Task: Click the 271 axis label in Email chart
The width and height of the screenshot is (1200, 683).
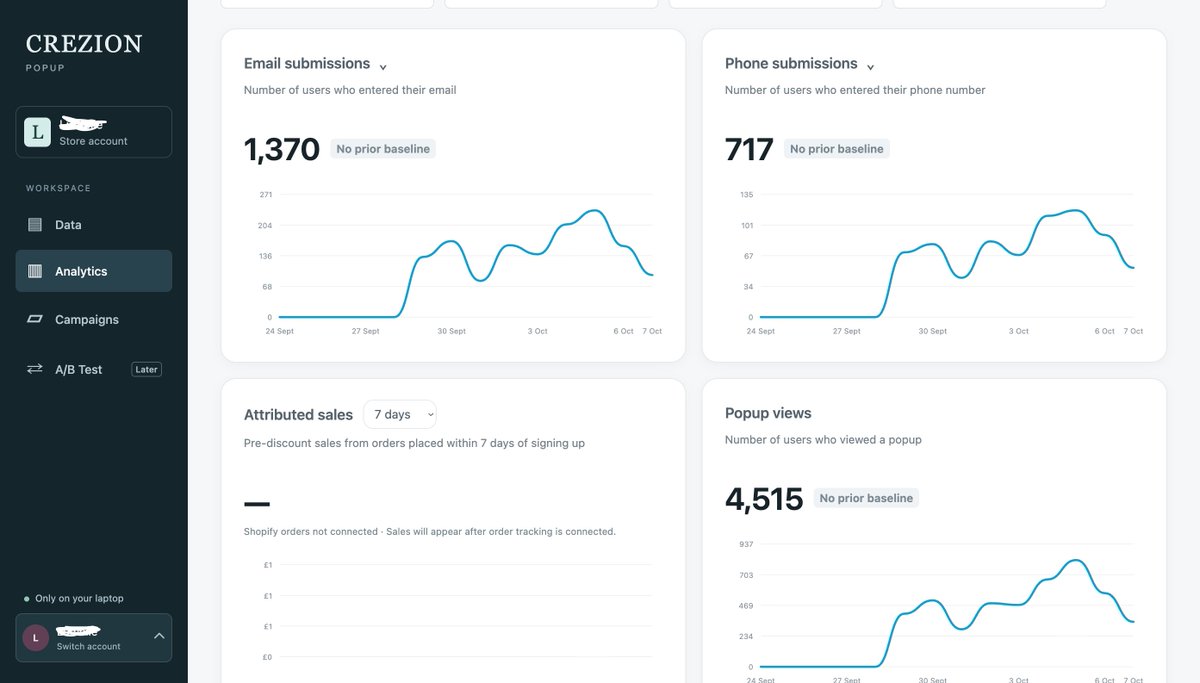Action: 265,194
